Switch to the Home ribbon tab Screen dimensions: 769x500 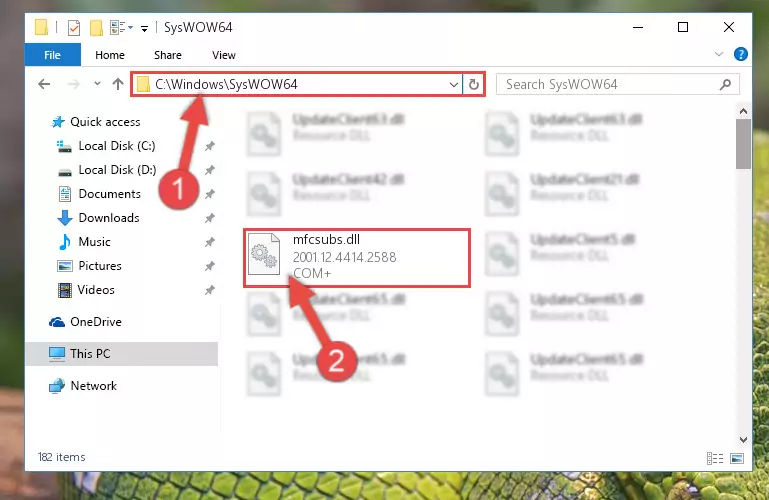[110, 55]
